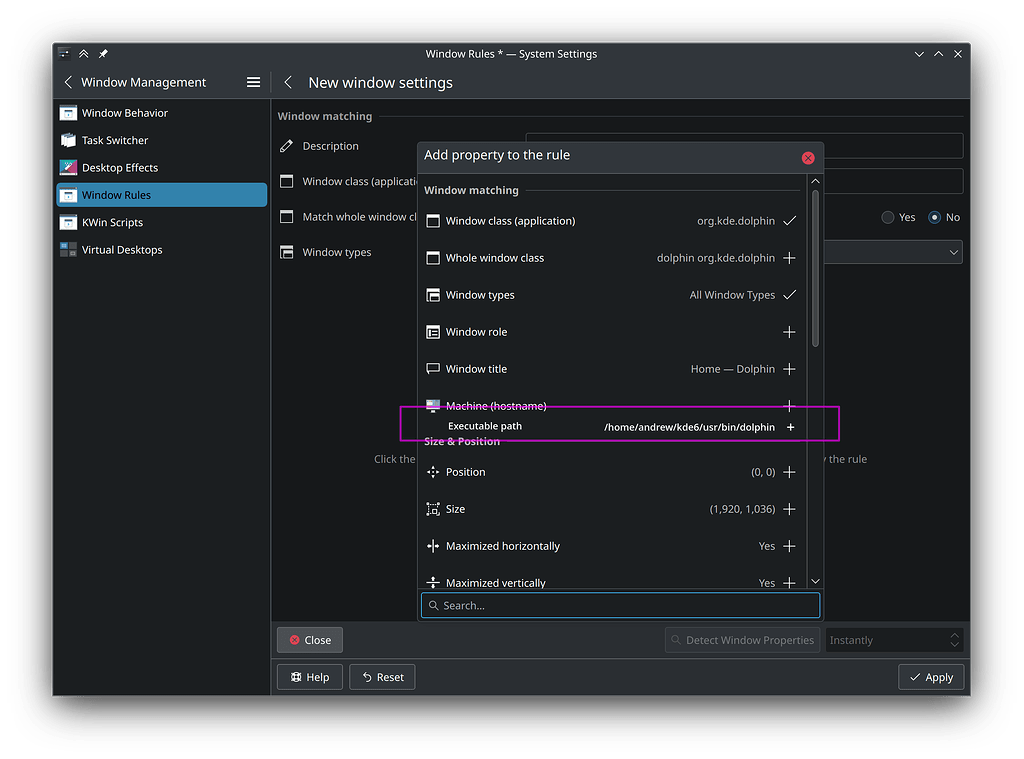Select KWin Scripts in the sidebar

click(112, 223)
